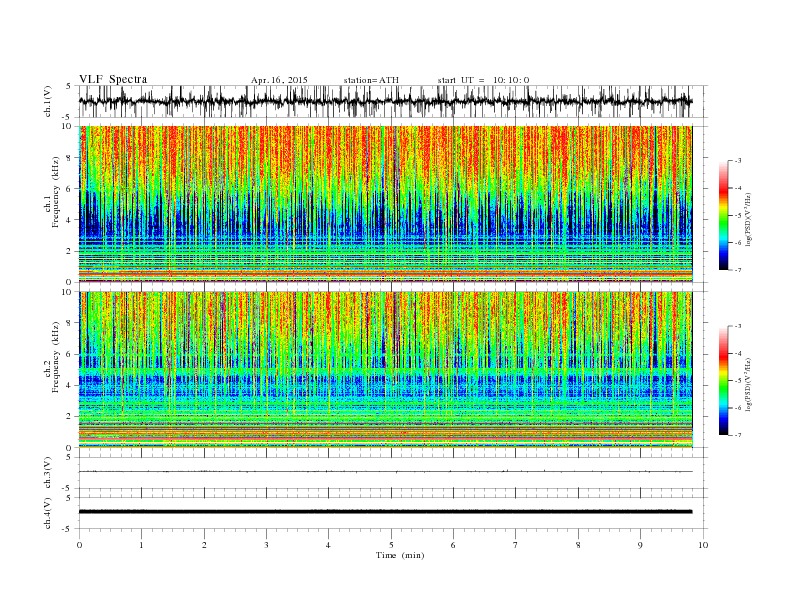Click the '2' minute tick label
Viewport: 792px width, 612px height.
pos(204,545)
